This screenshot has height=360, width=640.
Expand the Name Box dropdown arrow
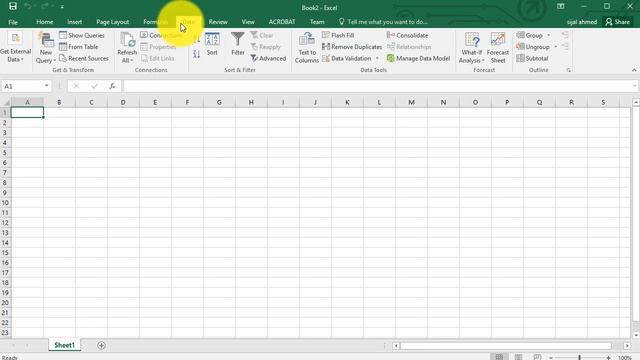pos(47,86)
